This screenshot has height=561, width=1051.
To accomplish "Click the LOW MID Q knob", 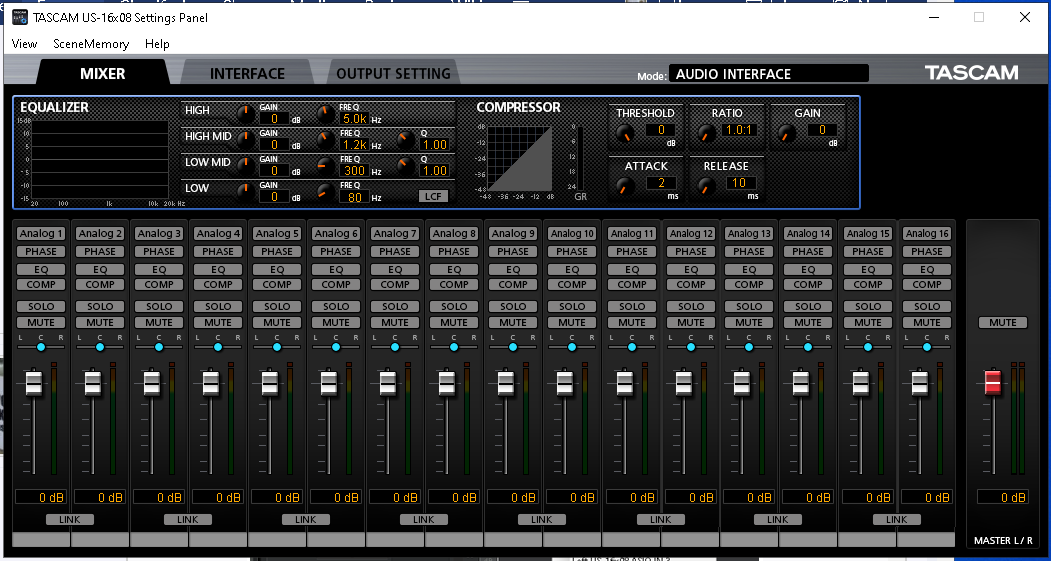I will [406, 166].
